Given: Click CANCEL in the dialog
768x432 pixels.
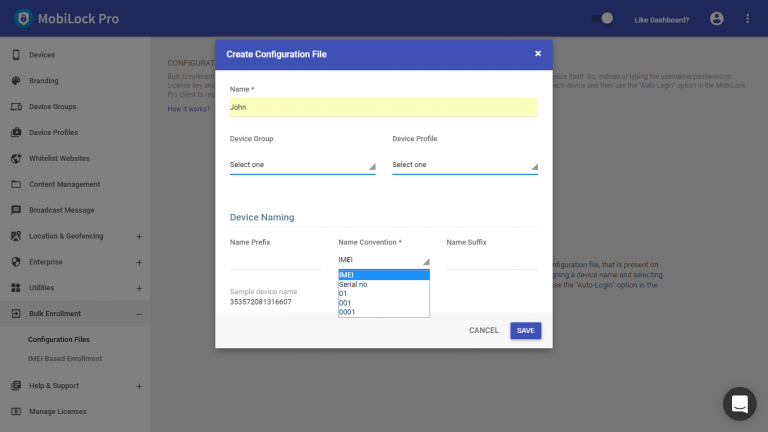Looking at the screenshot, I should pos(483,331).
